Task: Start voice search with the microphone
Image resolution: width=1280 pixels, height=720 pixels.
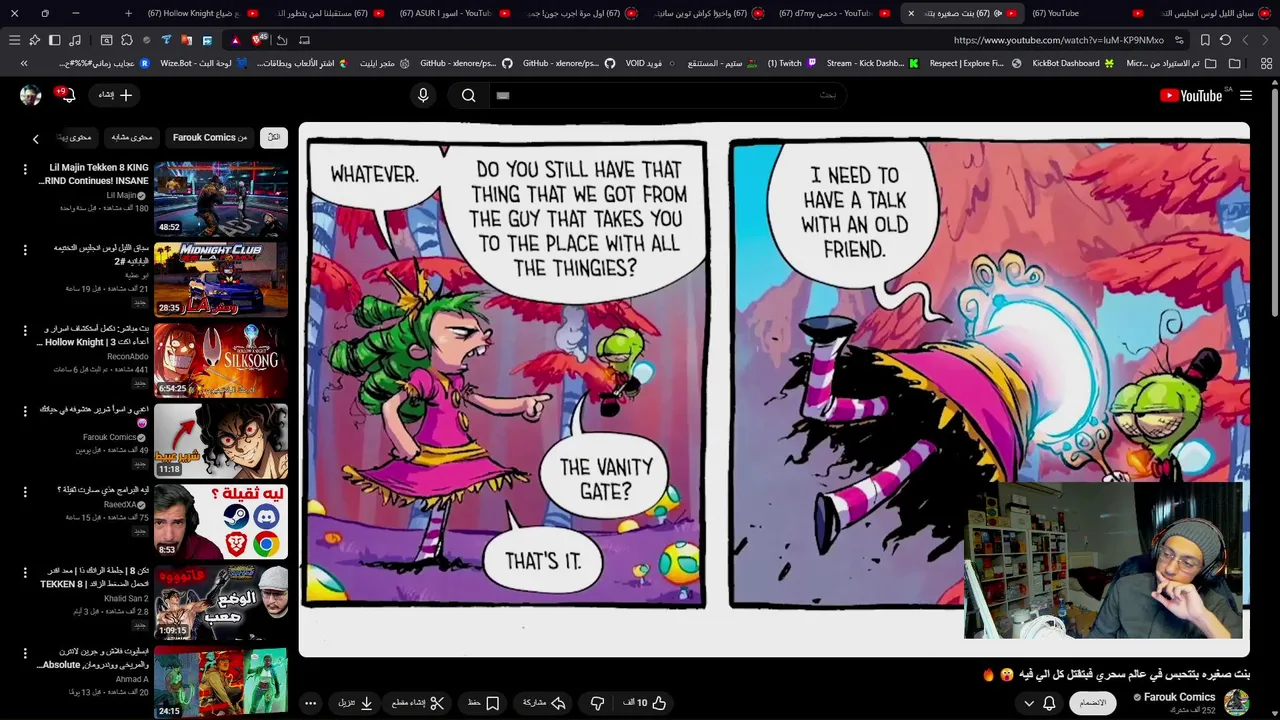Action: coord(423,95)
